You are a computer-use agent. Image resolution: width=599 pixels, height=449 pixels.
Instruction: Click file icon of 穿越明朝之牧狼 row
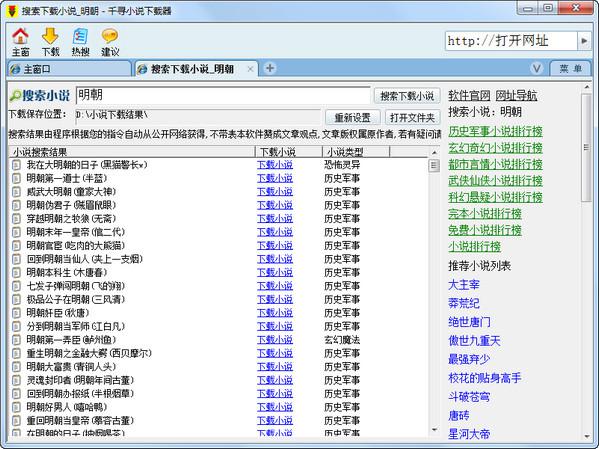pos(16,219)
